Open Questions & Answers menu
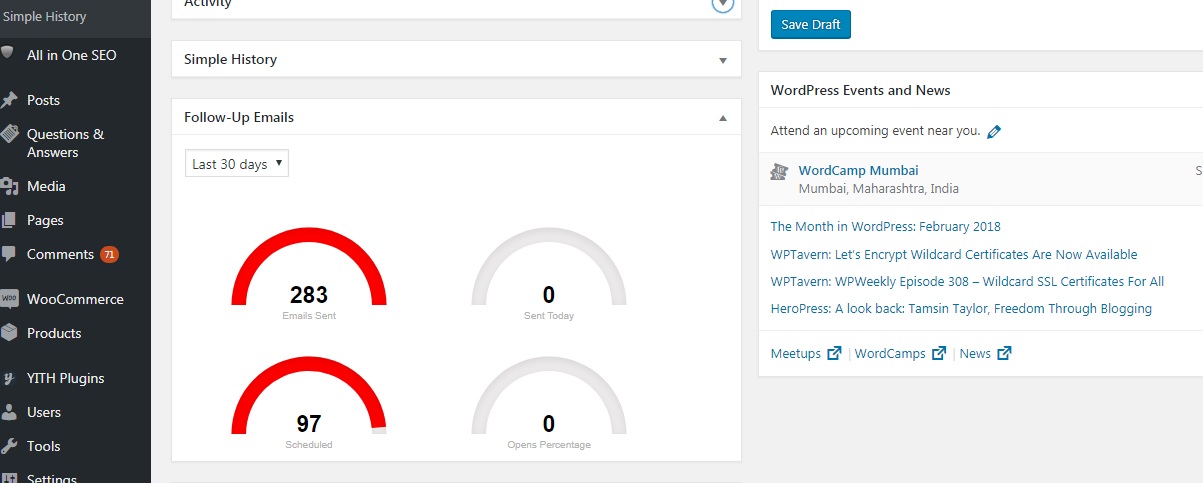The height and width of the screenshot is (483, 1203). click(65, 143)
